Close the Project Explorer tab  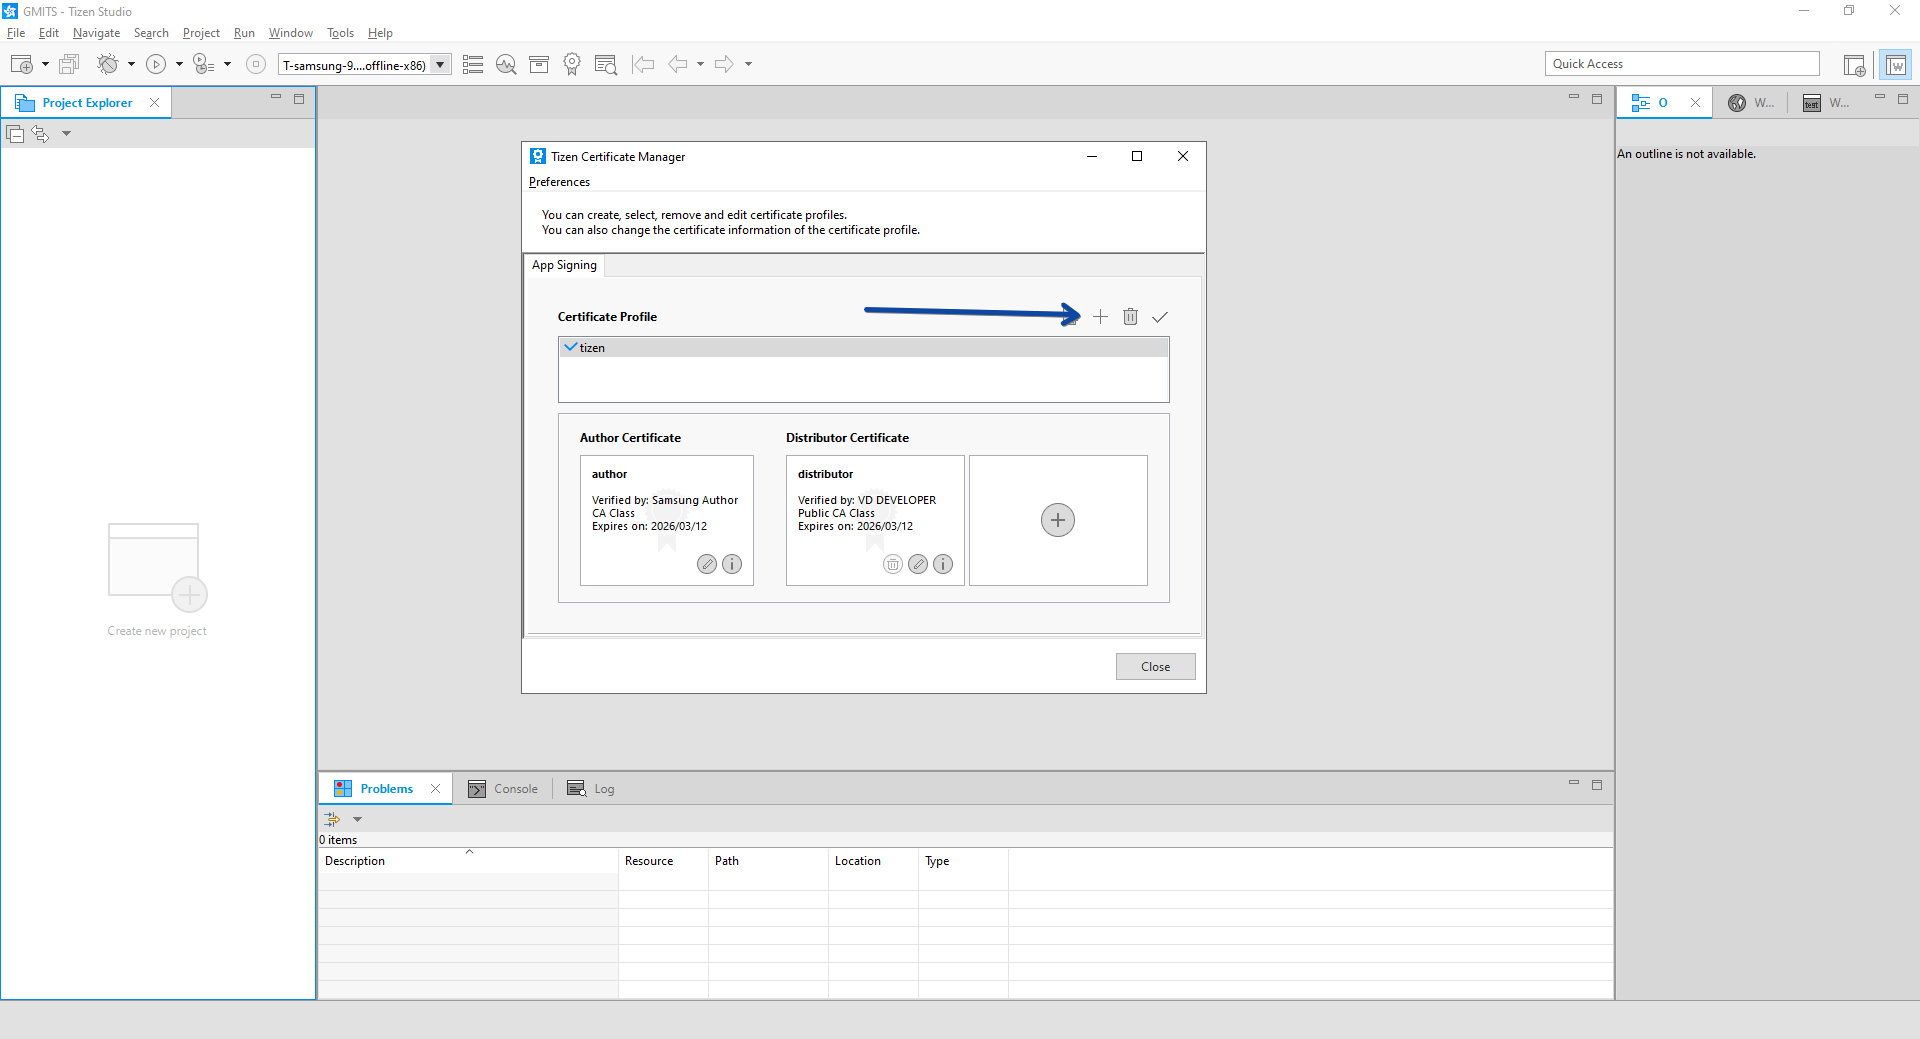point(154,103)
